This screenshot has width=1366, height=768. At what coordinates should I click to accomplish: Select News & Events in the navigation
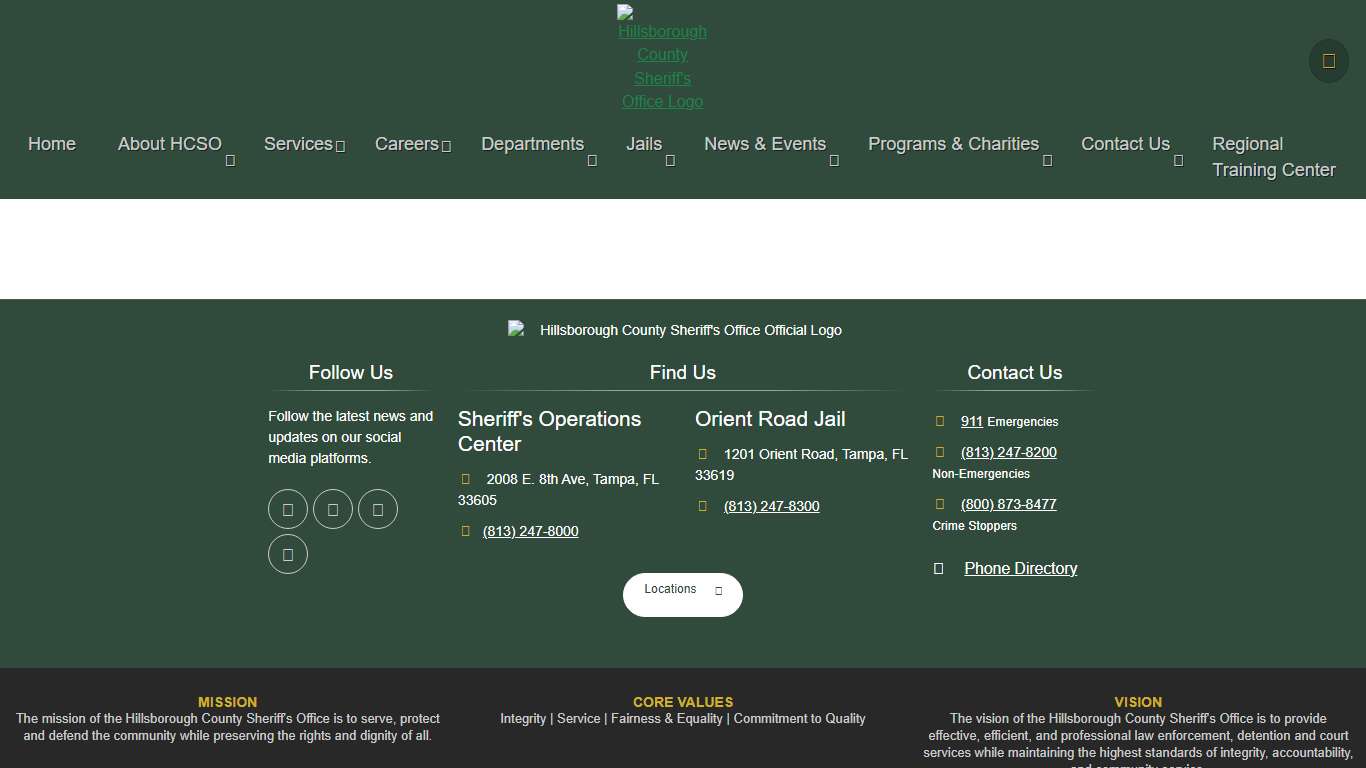click(765, 144)
